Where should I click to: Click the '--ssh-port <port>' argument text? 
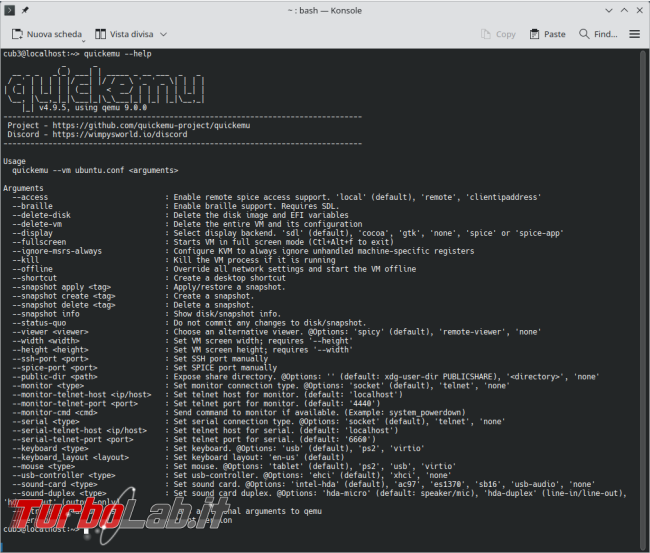(x=50, y=359)
